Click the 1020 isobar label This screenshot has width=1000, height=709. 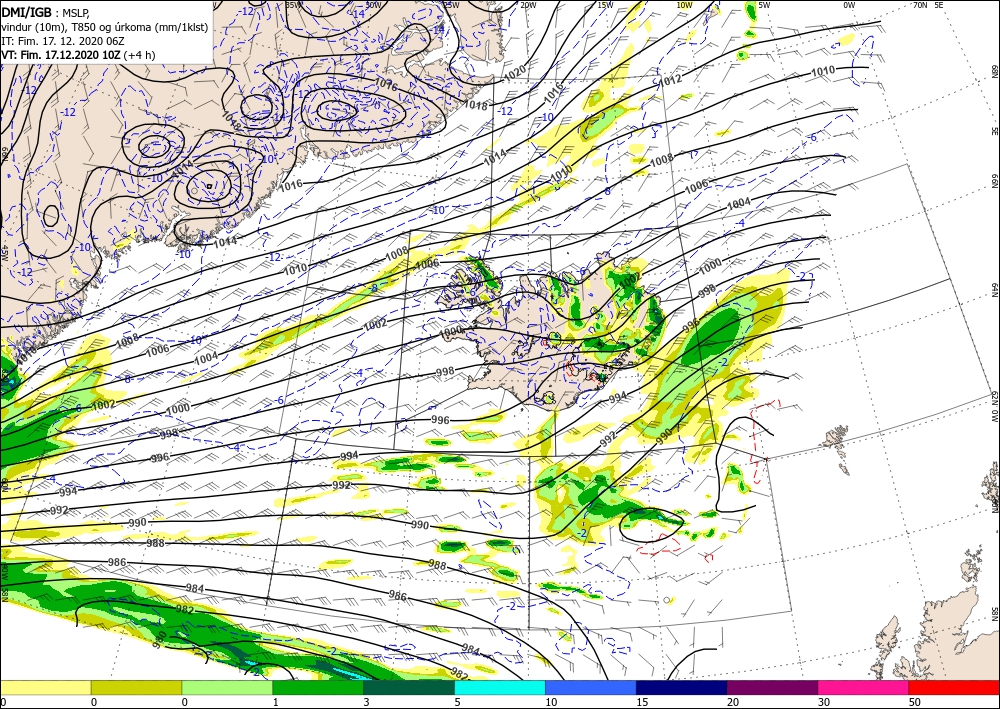click(x=513, y=71)
